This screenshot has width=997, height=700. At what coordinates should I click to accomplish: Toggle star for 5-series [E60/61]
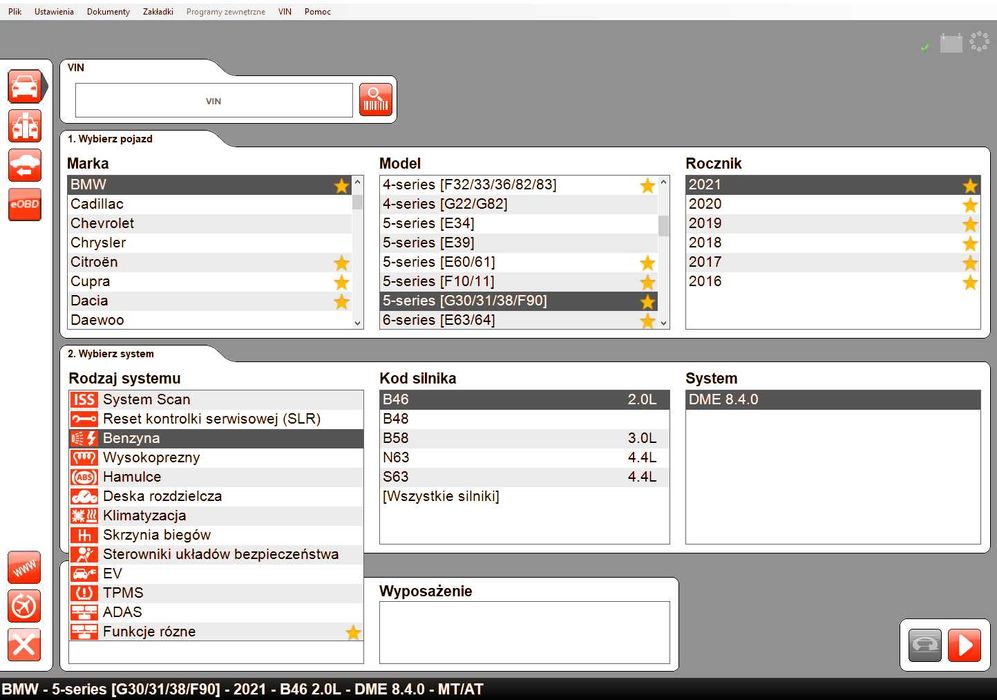click(x=647, y=263)
